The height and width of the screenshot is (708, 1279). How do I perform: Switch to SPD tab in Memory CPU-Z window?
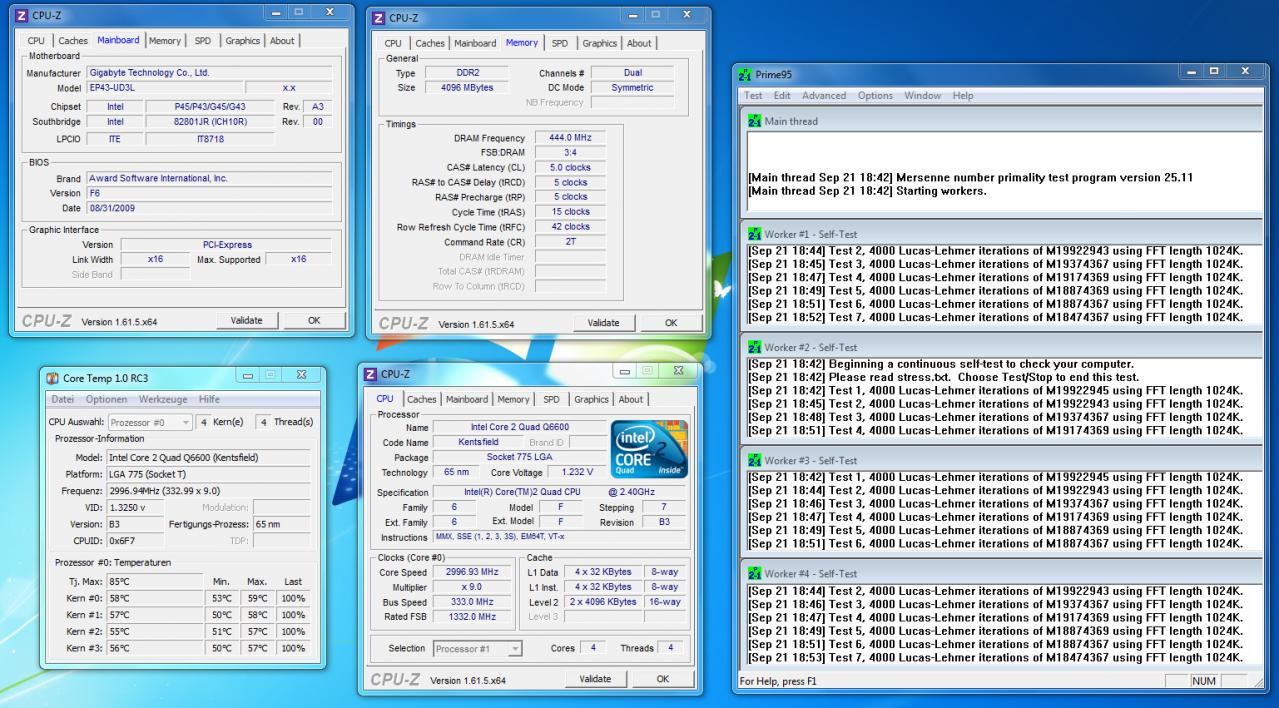coord(560,44)
